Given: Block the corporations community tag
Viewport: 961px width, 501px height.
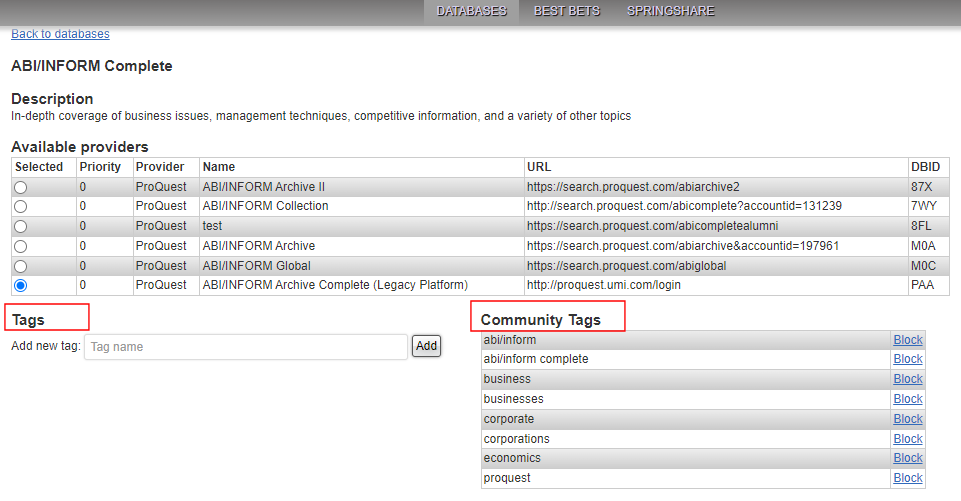Looking at the screenshot, I should pyautogui.click(x=908, y=438).
